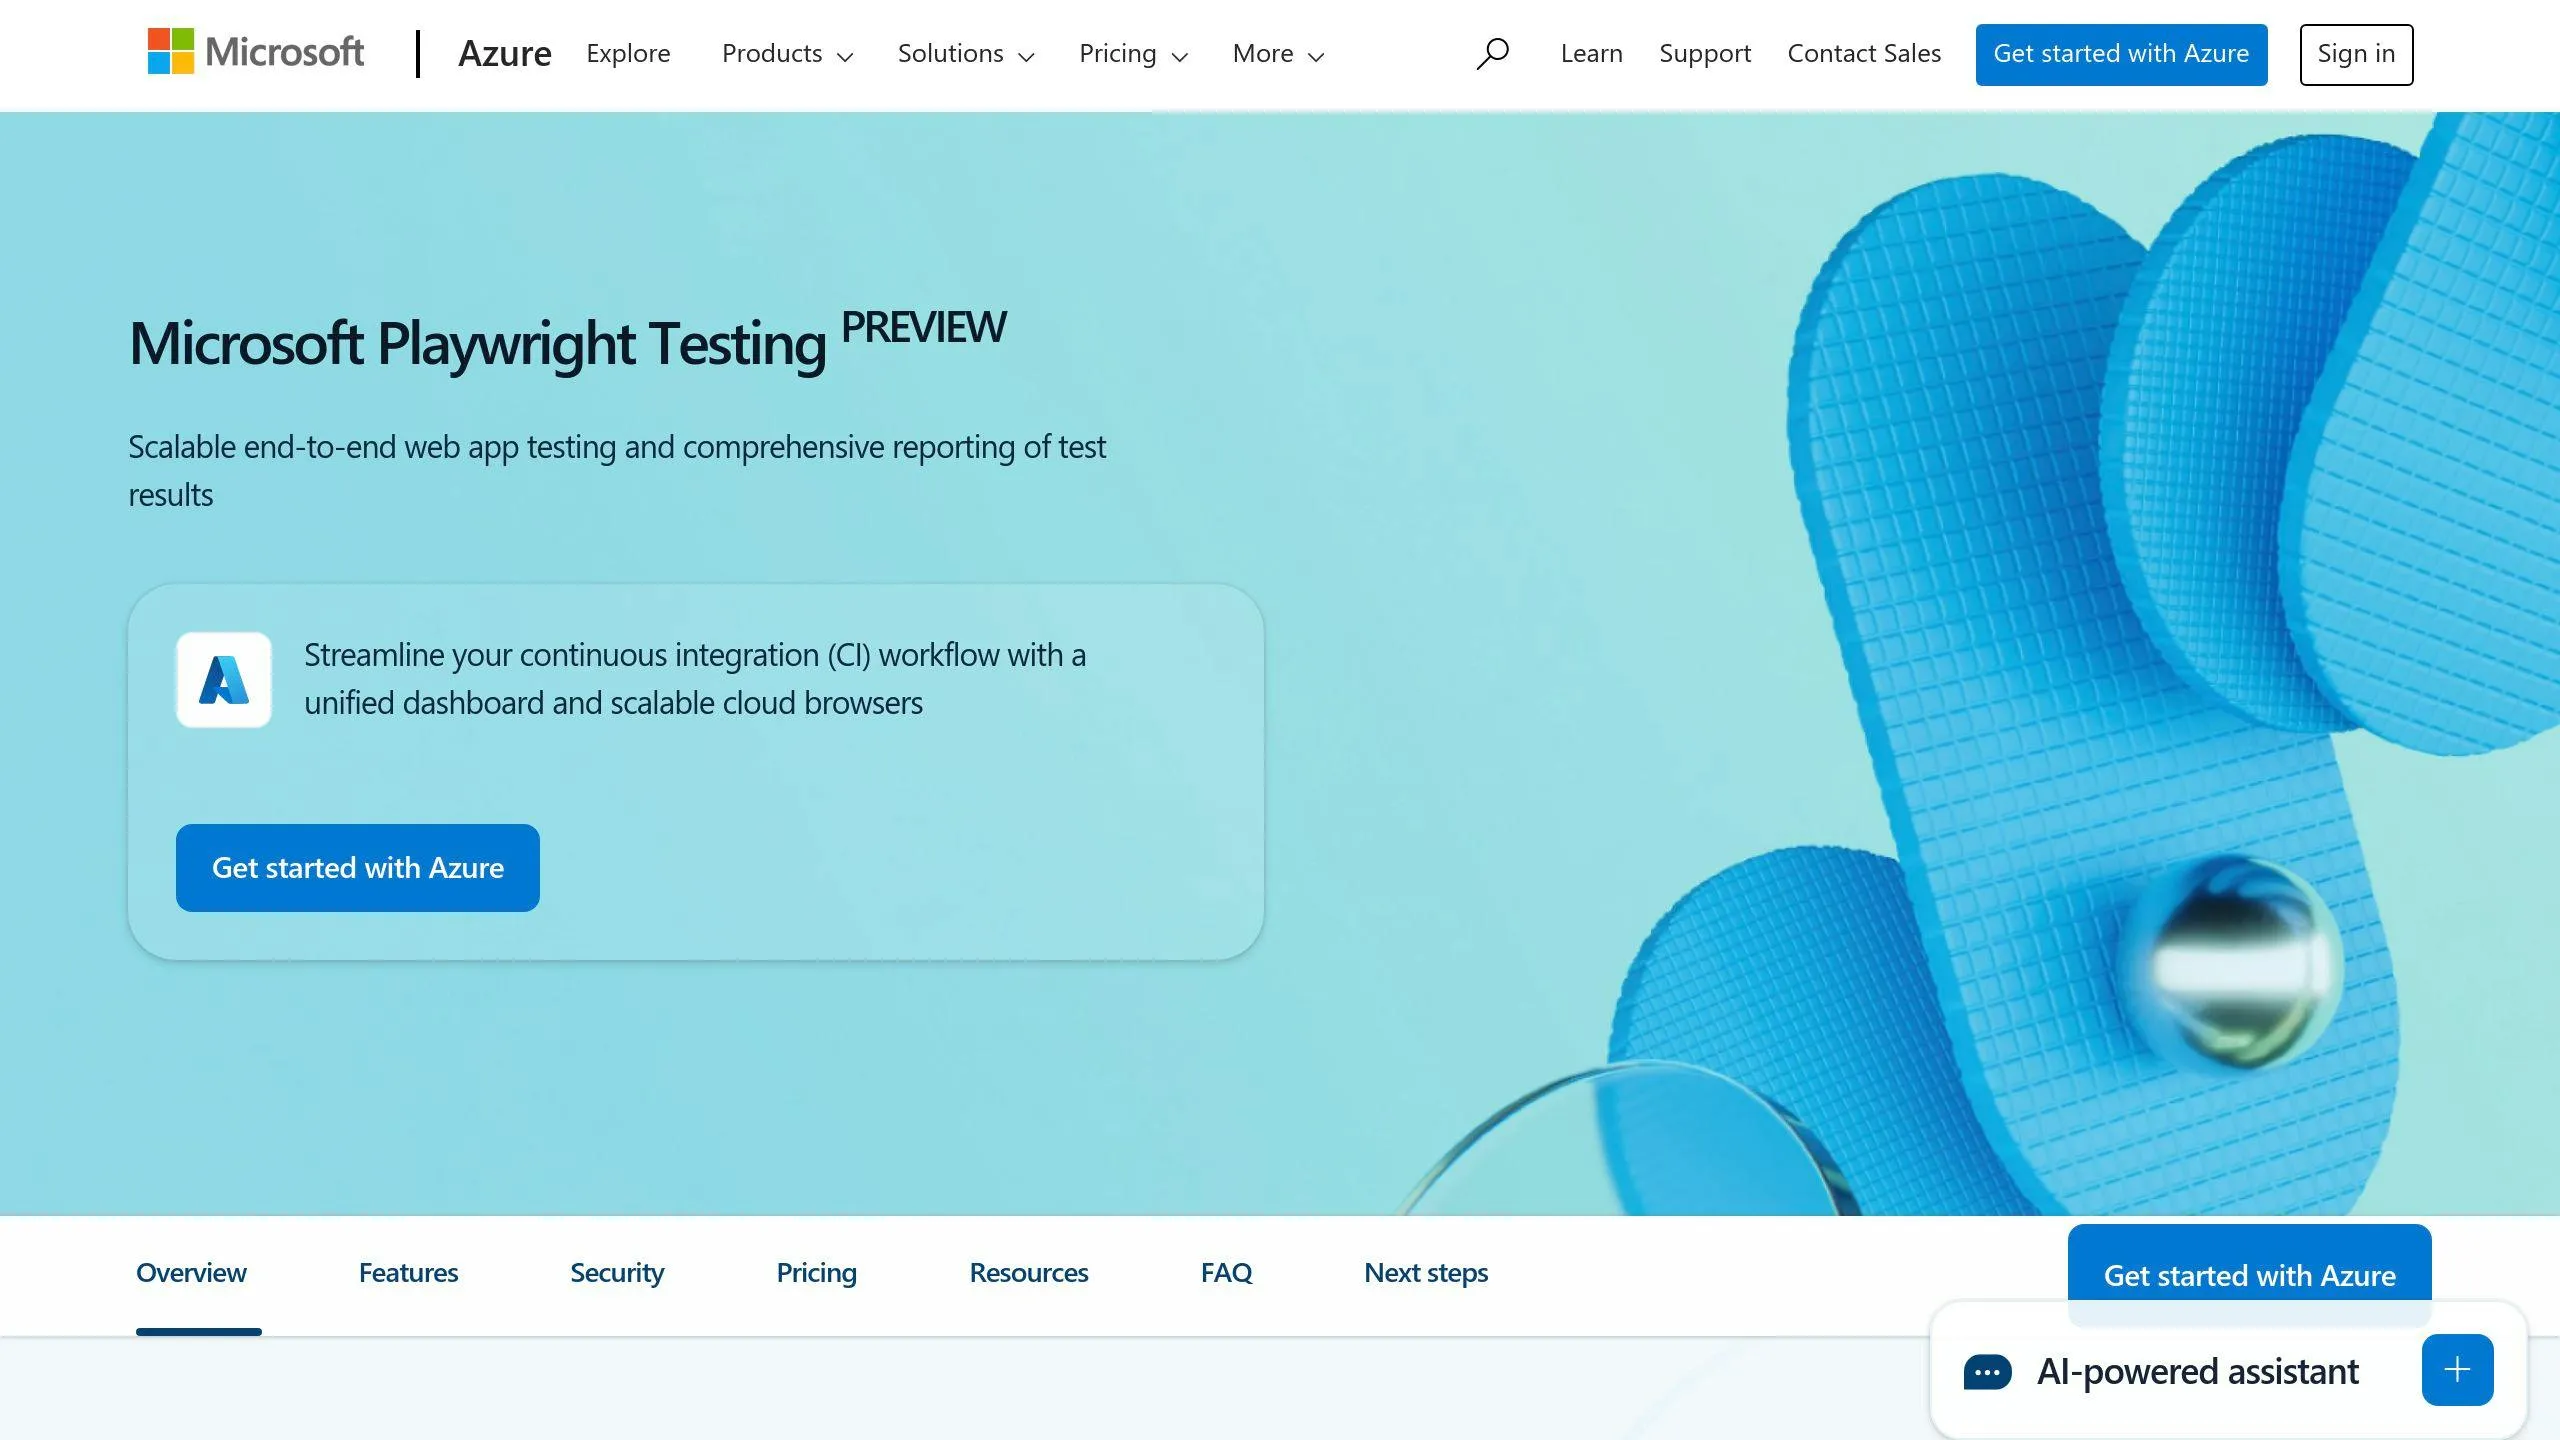Expand the More dropdown menu
The image size is (2560, 1440).
click(x=1278, y=53)
